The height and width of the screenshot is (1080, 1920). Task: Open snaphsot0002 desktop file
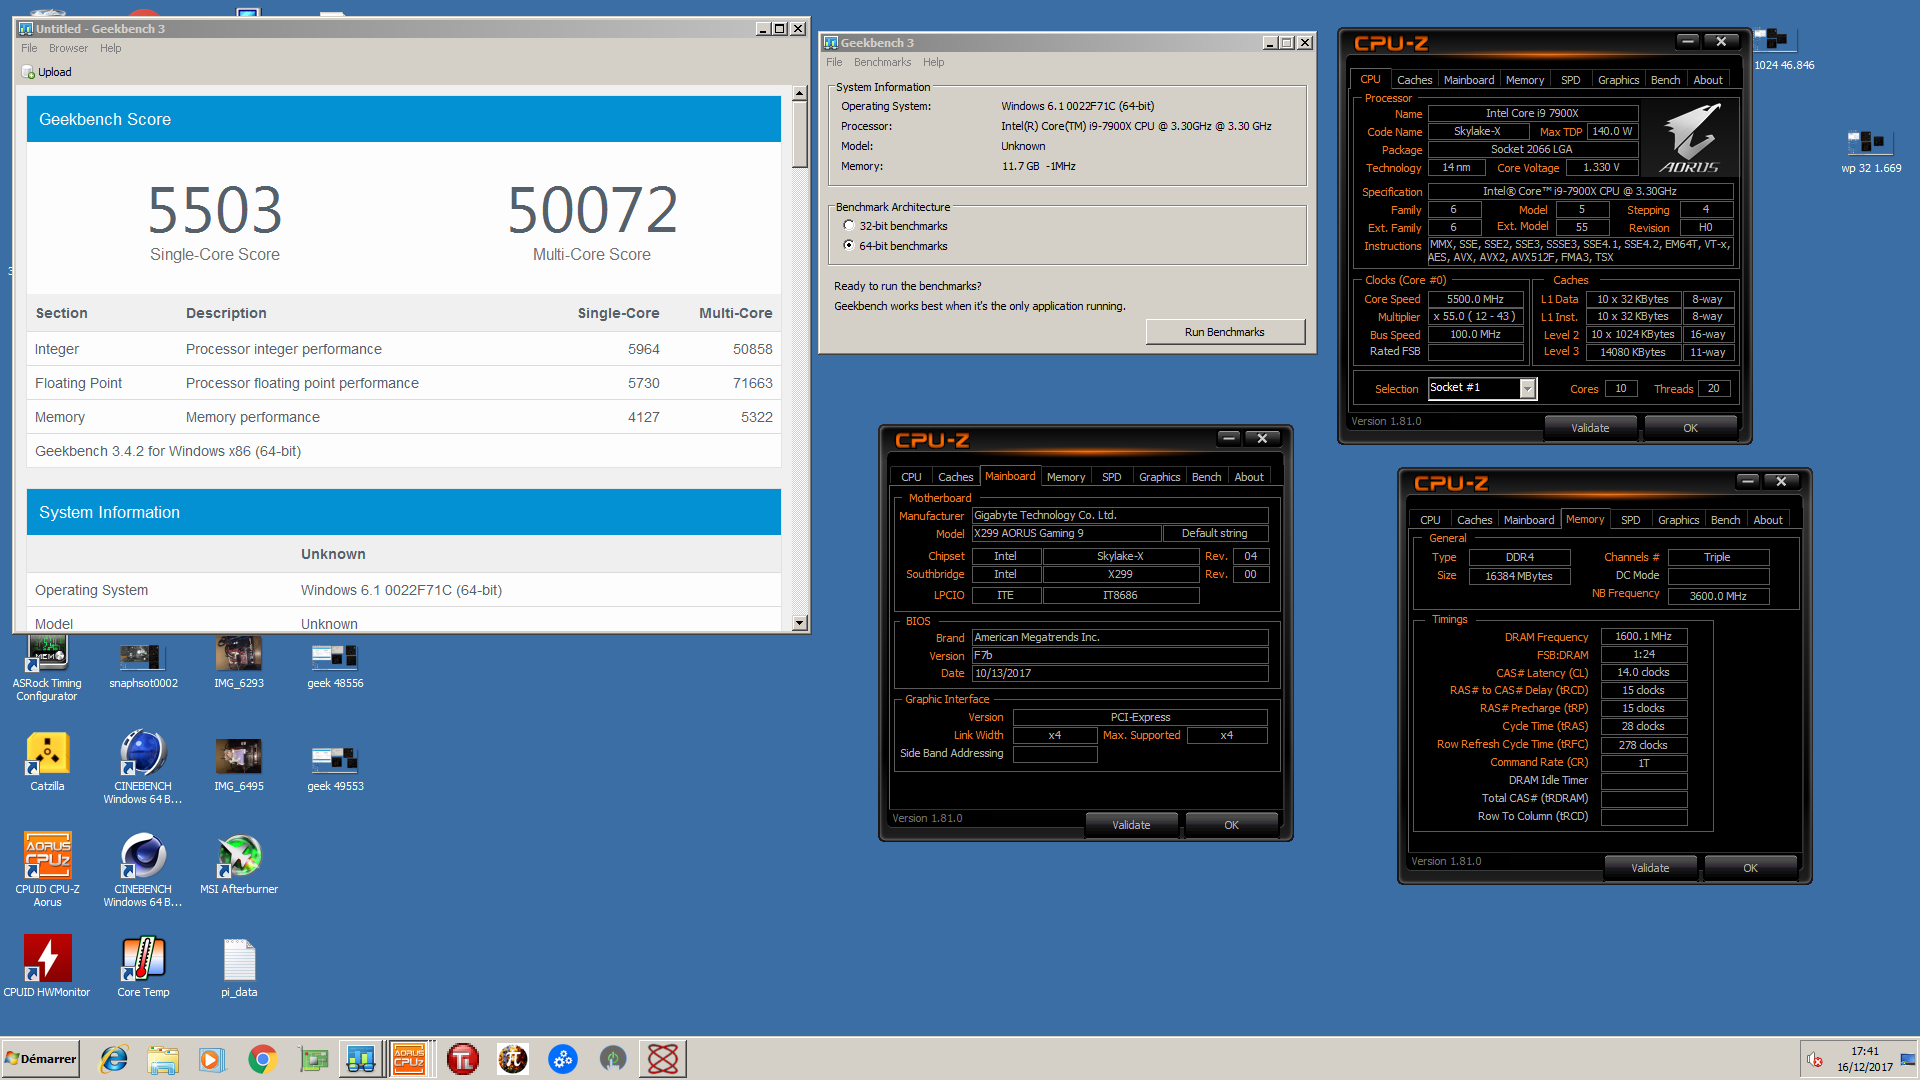tap(143, 665)
